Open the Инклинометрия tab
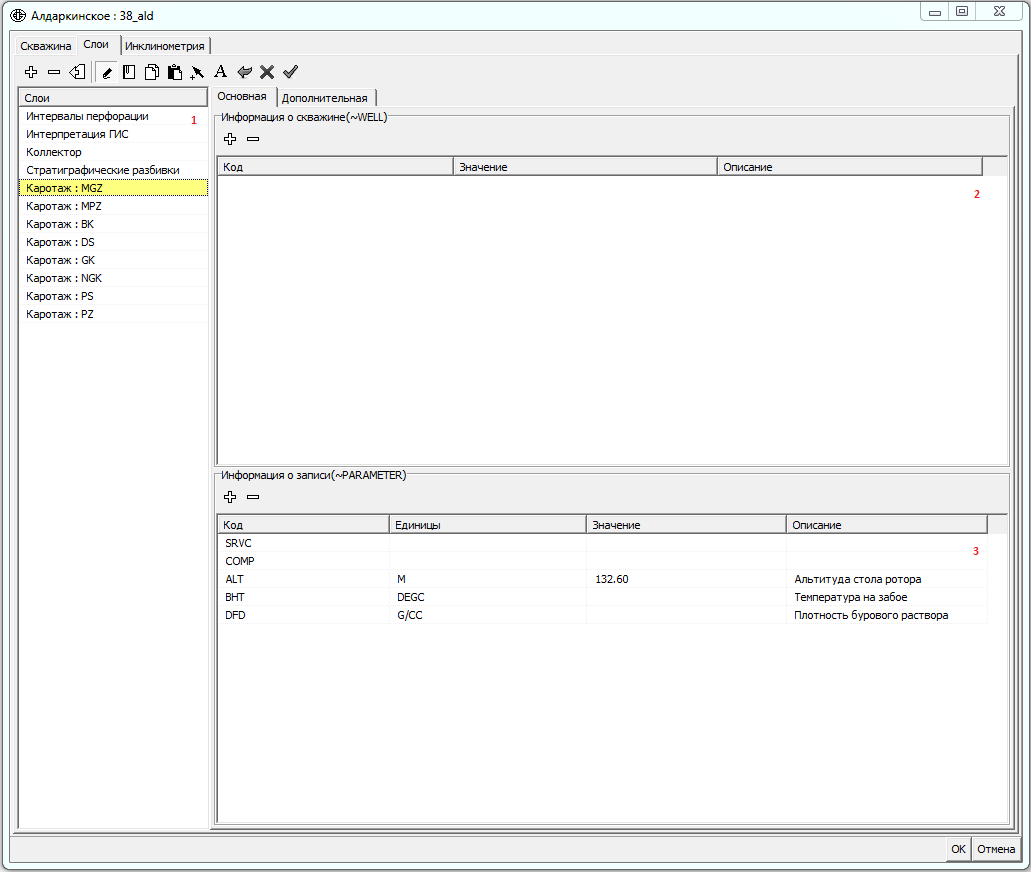Viewport: 1031px width, 872px height. 165,46
